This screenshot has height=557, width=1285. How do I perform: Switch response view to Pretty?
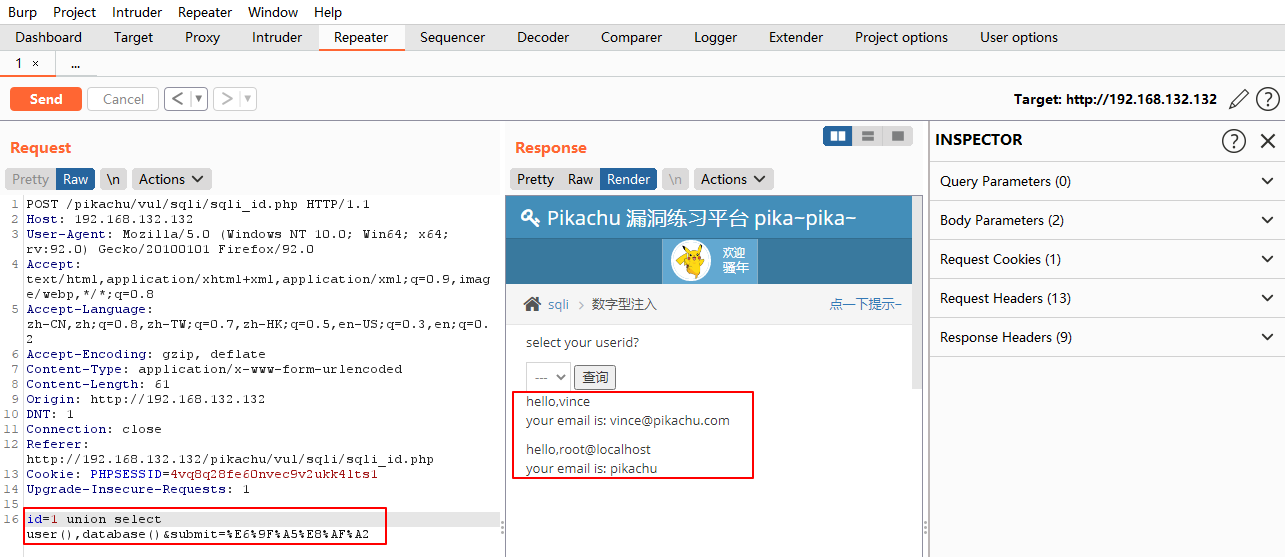[535, 179]
